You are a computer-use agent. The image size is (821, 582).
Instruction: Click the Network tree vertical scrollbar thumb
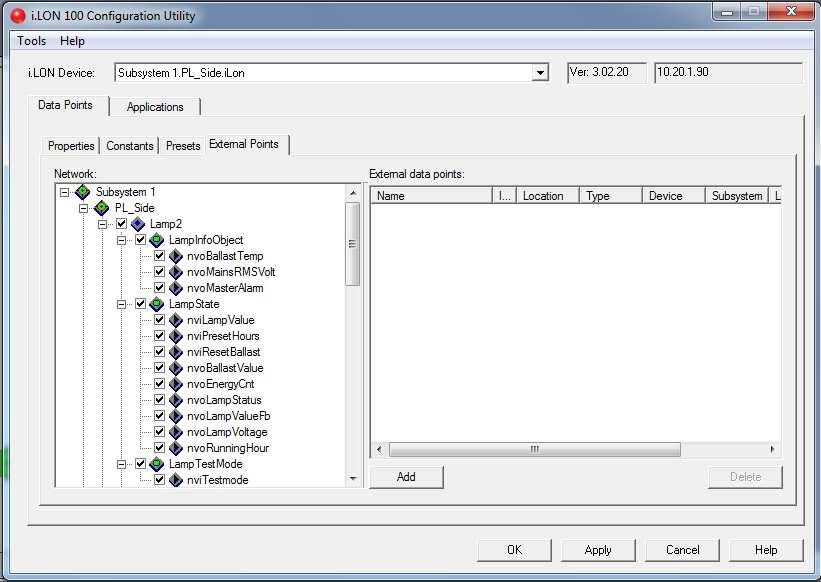pyautogui.click(x=353, y=244)
